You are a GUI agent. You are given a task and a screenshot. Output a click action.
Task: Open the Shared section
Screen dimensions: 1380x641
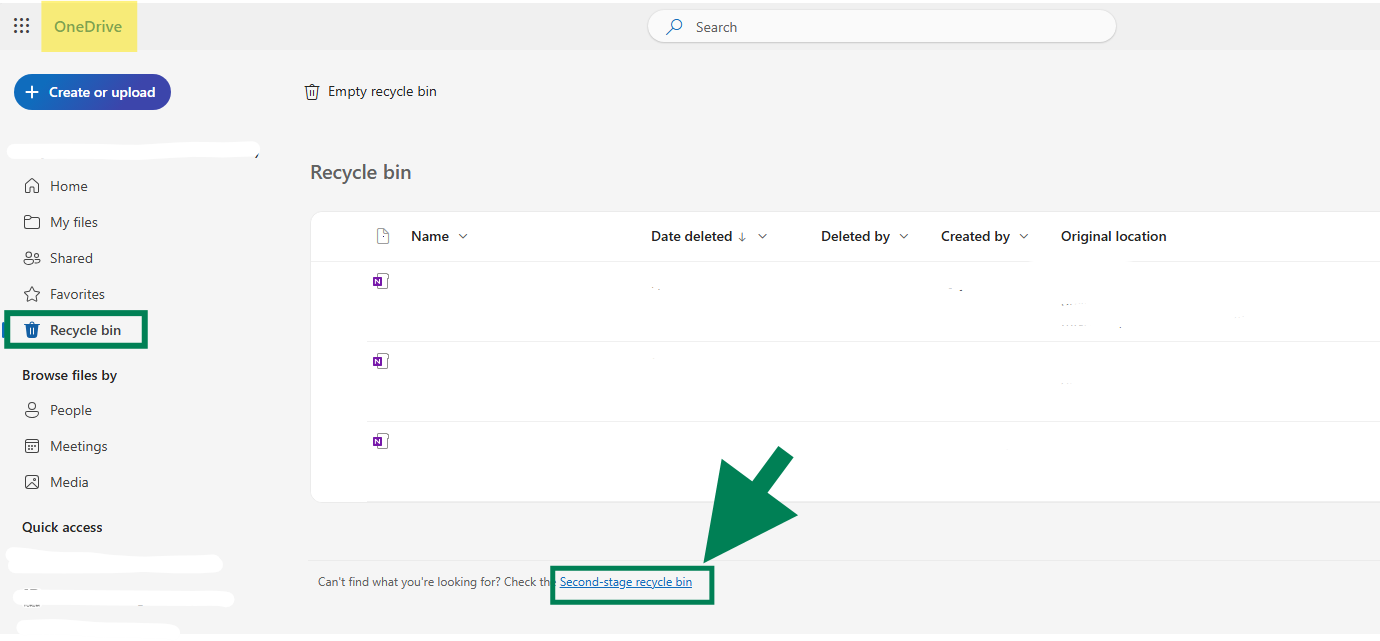tap(58, 258)
